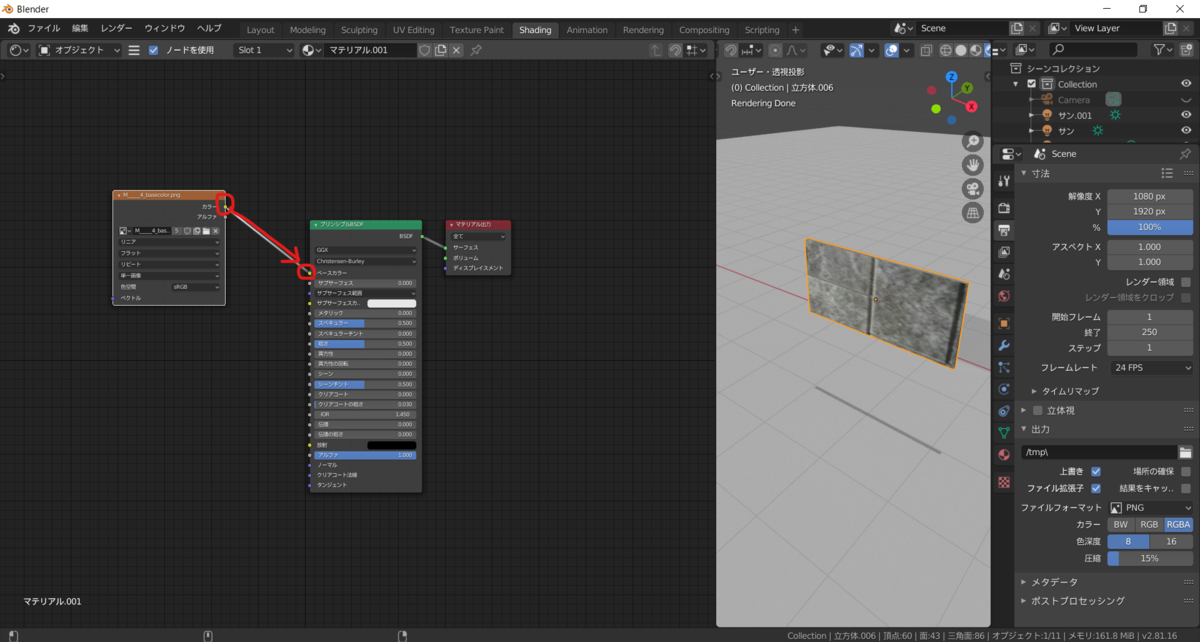Screen dimensions: 1200x642
Task: Add a workspace with the plus tab
Action: 795,30
